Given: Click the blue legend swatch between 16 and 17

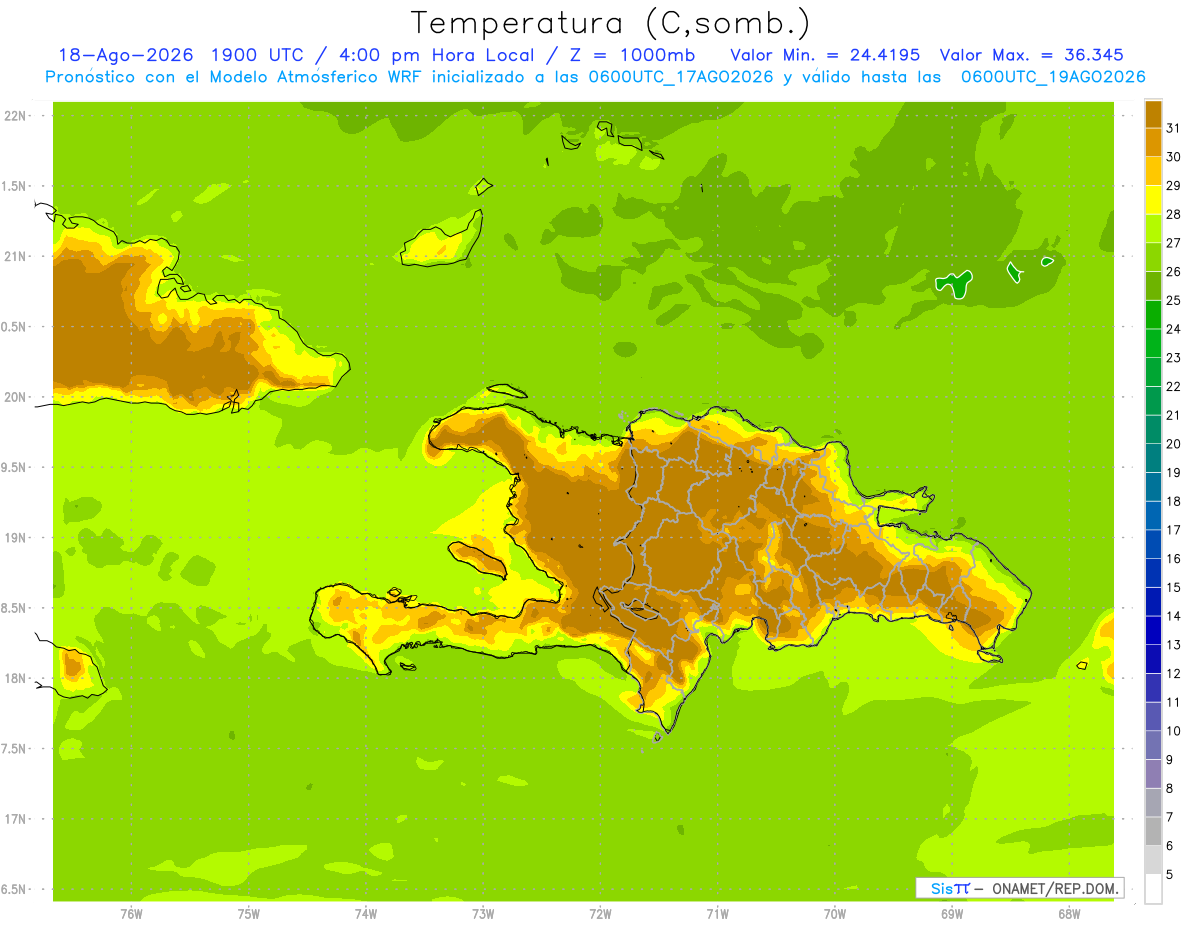Looking at the screenshot, I should [x=1153, y=544].
